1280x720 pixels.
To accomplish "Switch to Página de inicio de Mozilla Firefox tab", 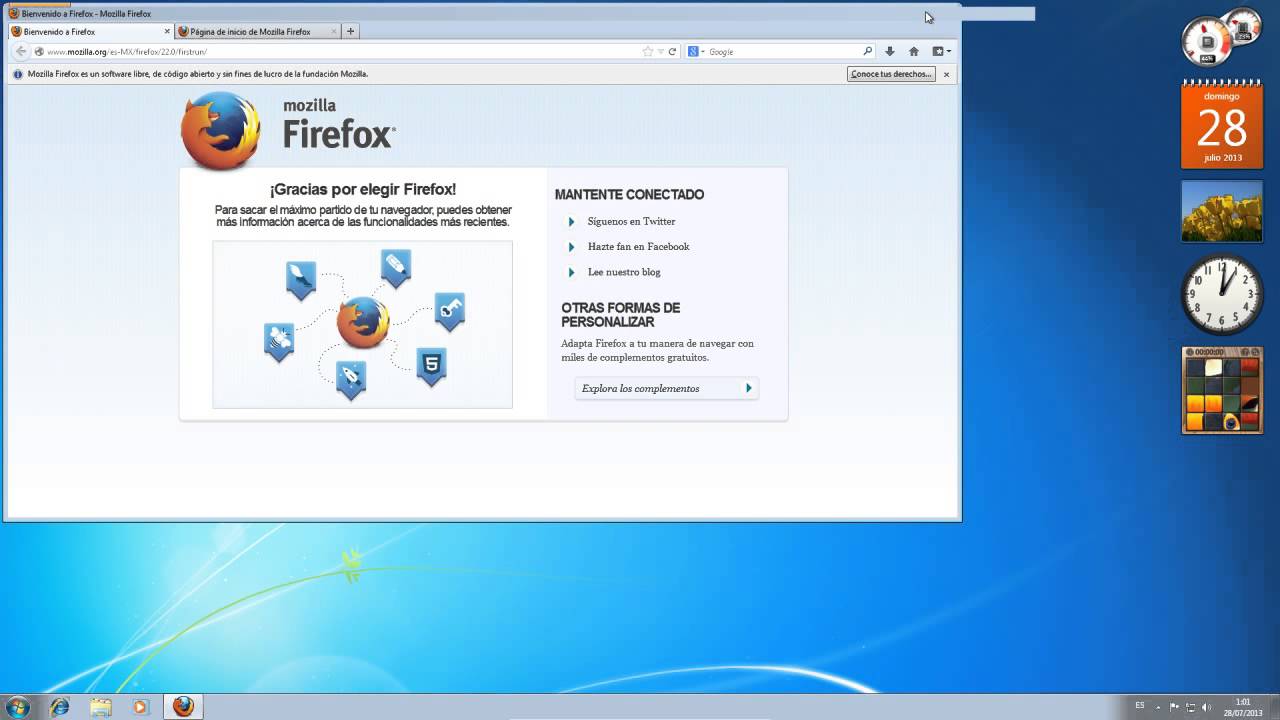I will point(258,31).
